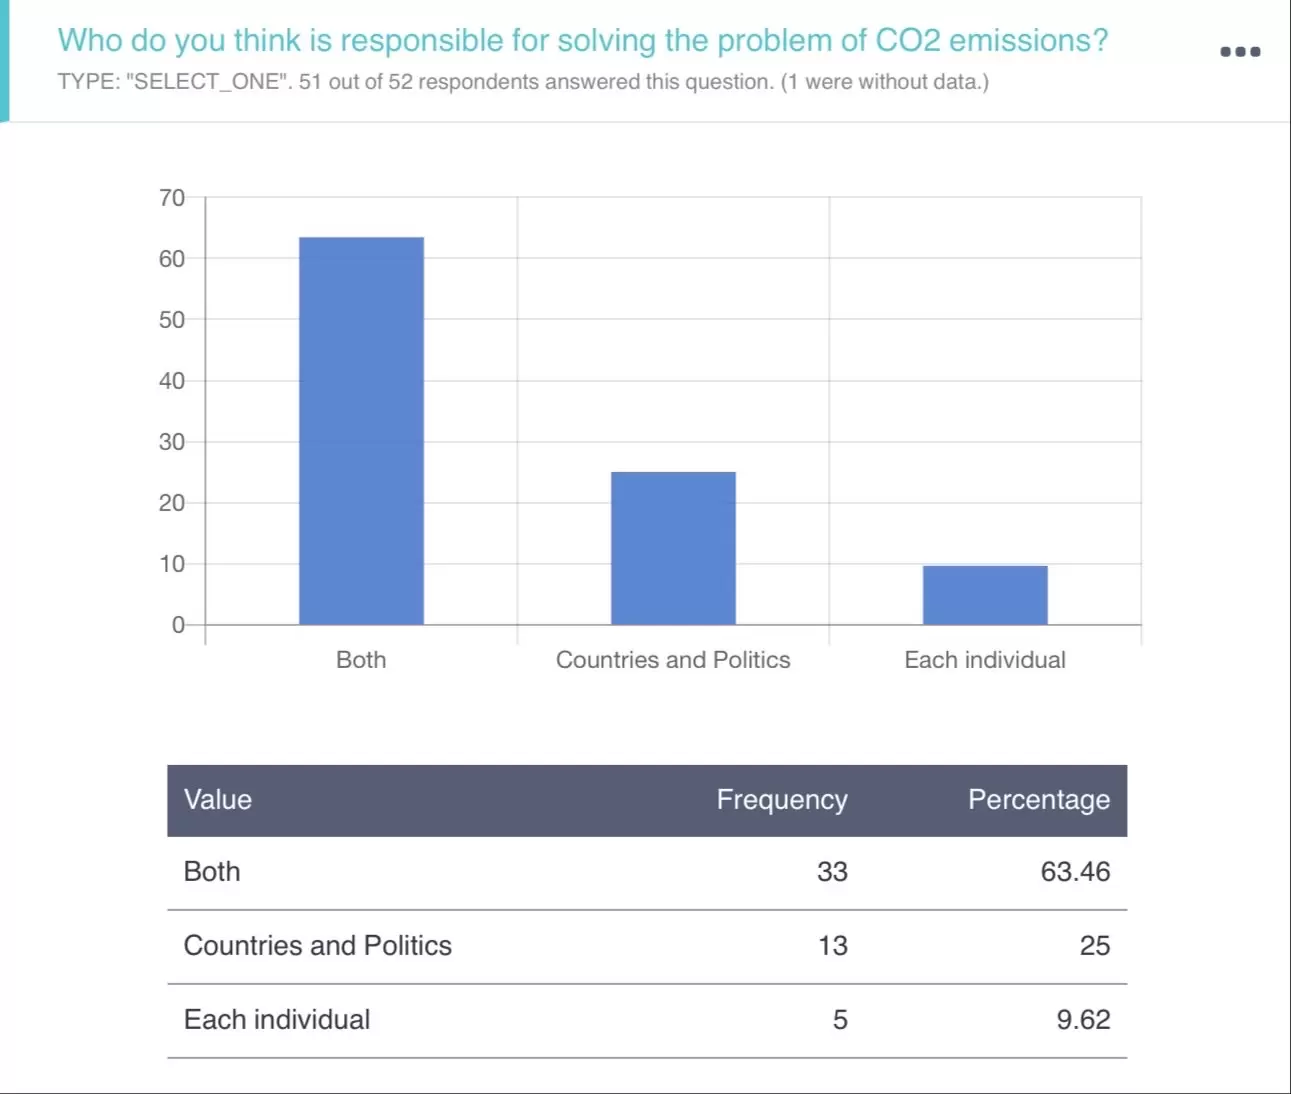Sort by the "Frequency" column header
Viewport: 1291px width, 1094px height.
pyautogui.click(x=781, y=800)
